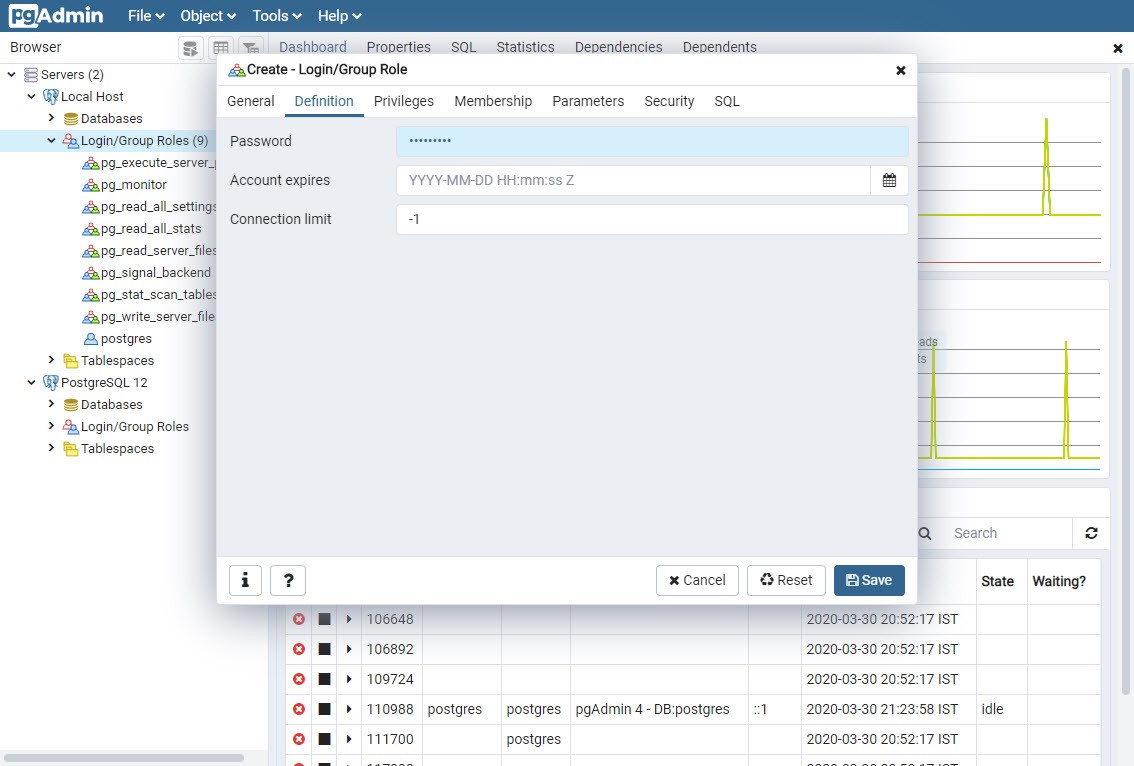This screenshot has width=1134, height=766.
Task: Click the Reset button
Action: [x=786, y=580]
